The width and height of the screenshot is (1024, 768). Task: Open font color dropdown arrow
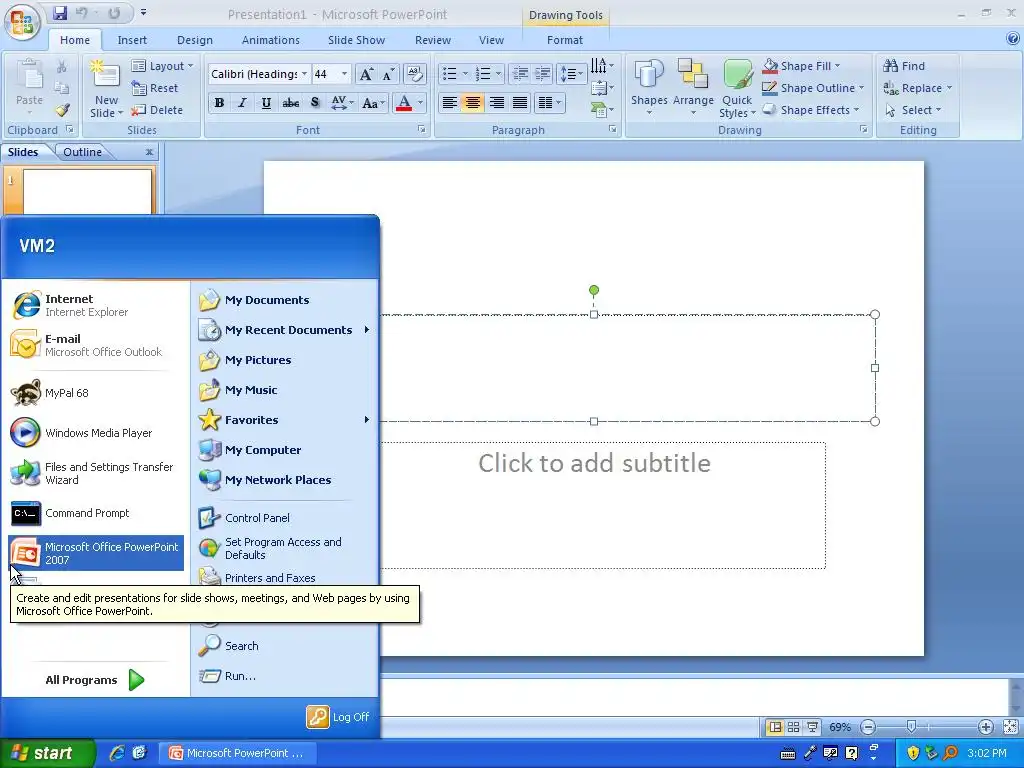pyautogui.click(x=420, y=103)
